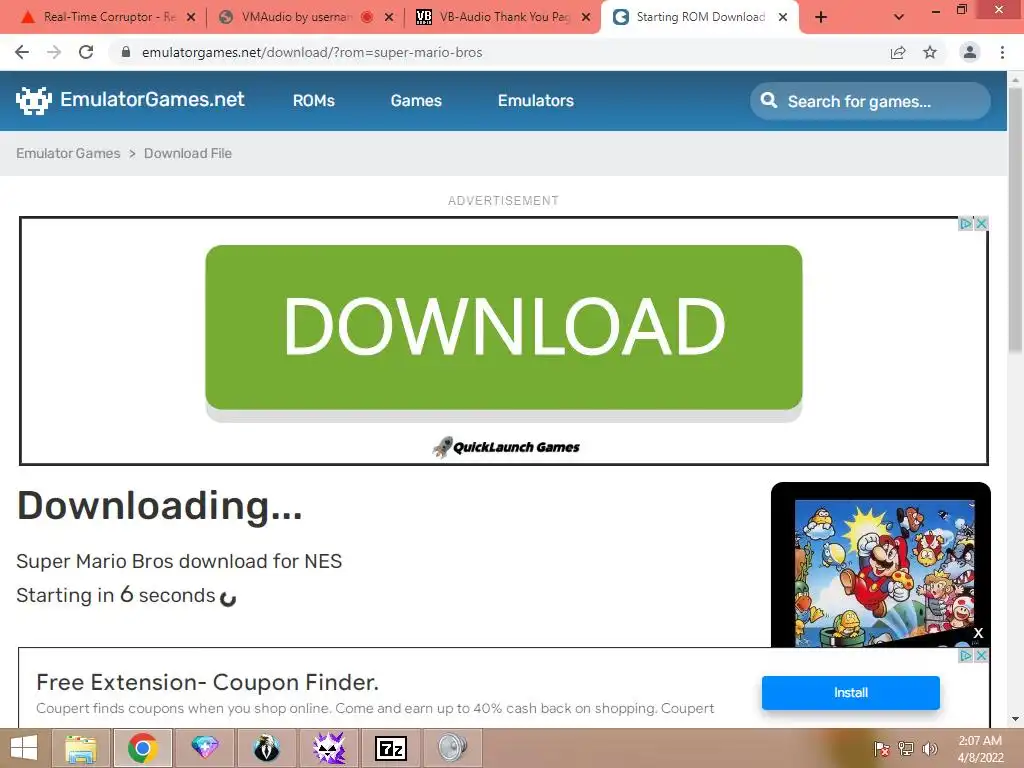Click the Install button in coupon ad
Screen dimensions: 1024x768
(850, 692)
